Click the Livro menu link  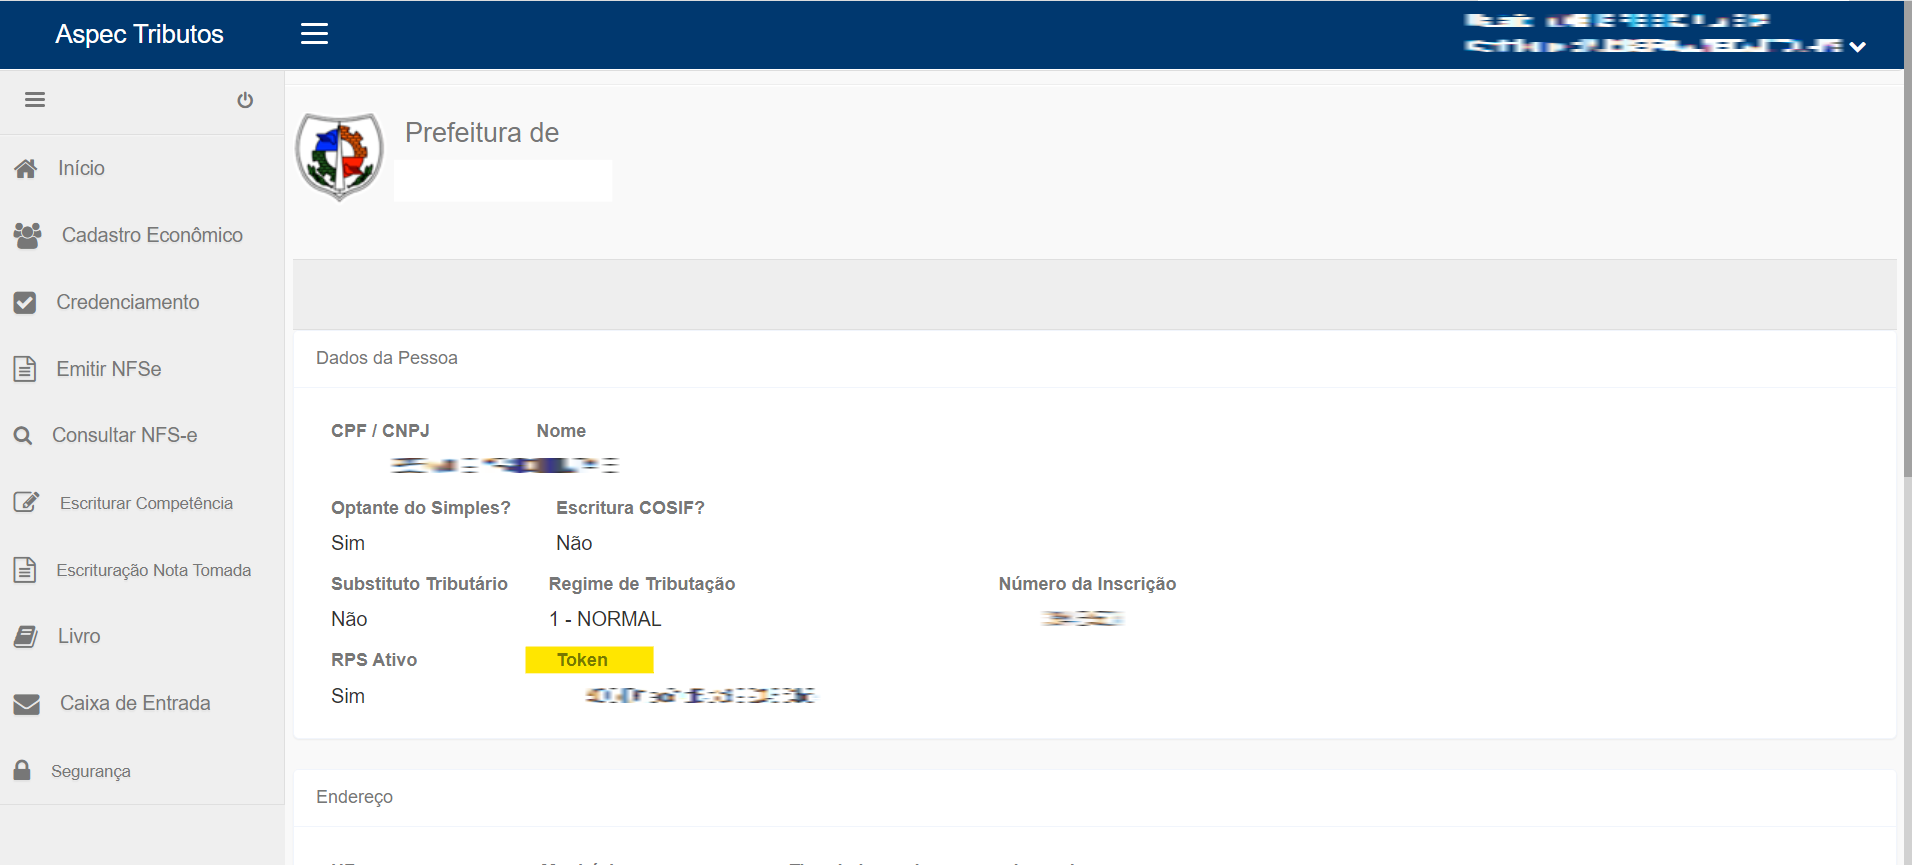79,636
